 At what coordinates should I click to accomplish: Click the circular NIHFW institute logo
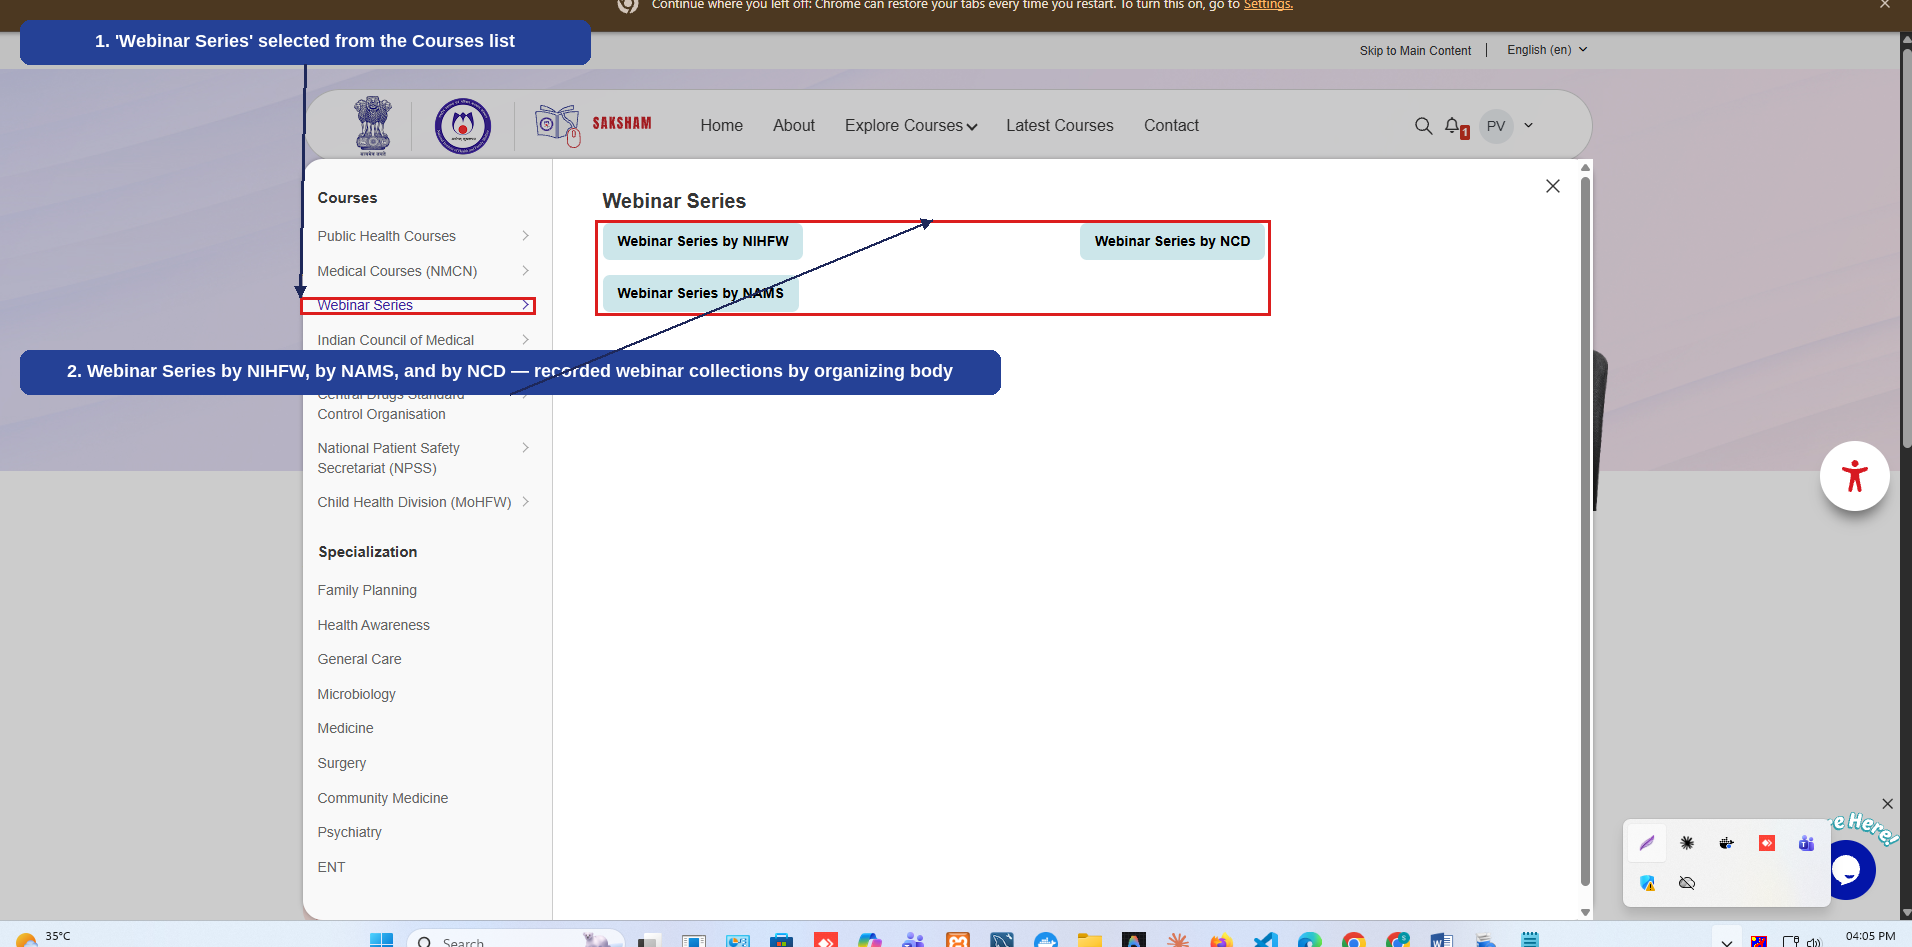(x=462, y=126)
